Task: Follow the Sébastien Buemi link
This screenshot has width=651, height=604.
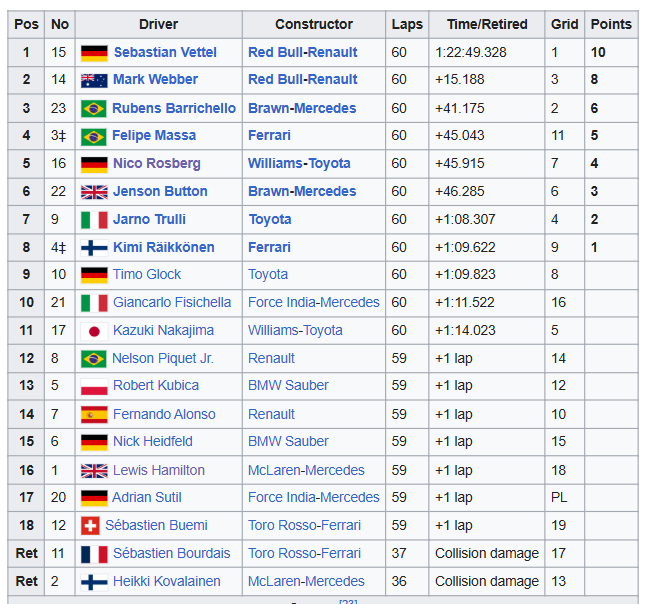Action: click(x=157, y=525)
